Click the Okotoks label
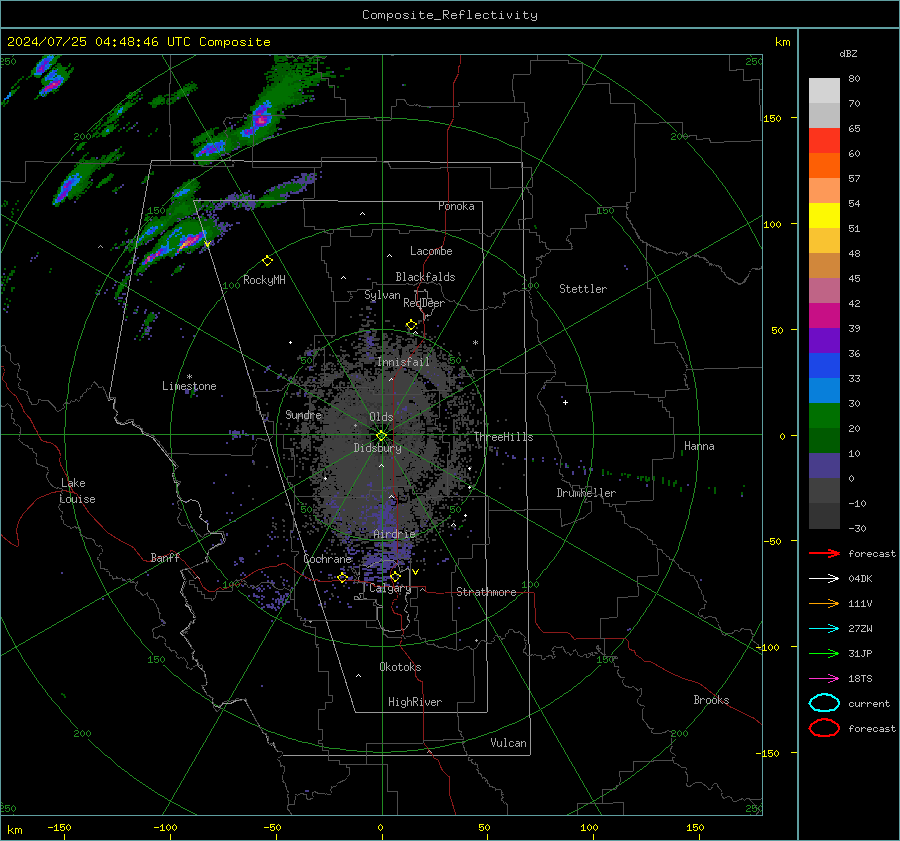900x841 pixels. coord(400,667)
